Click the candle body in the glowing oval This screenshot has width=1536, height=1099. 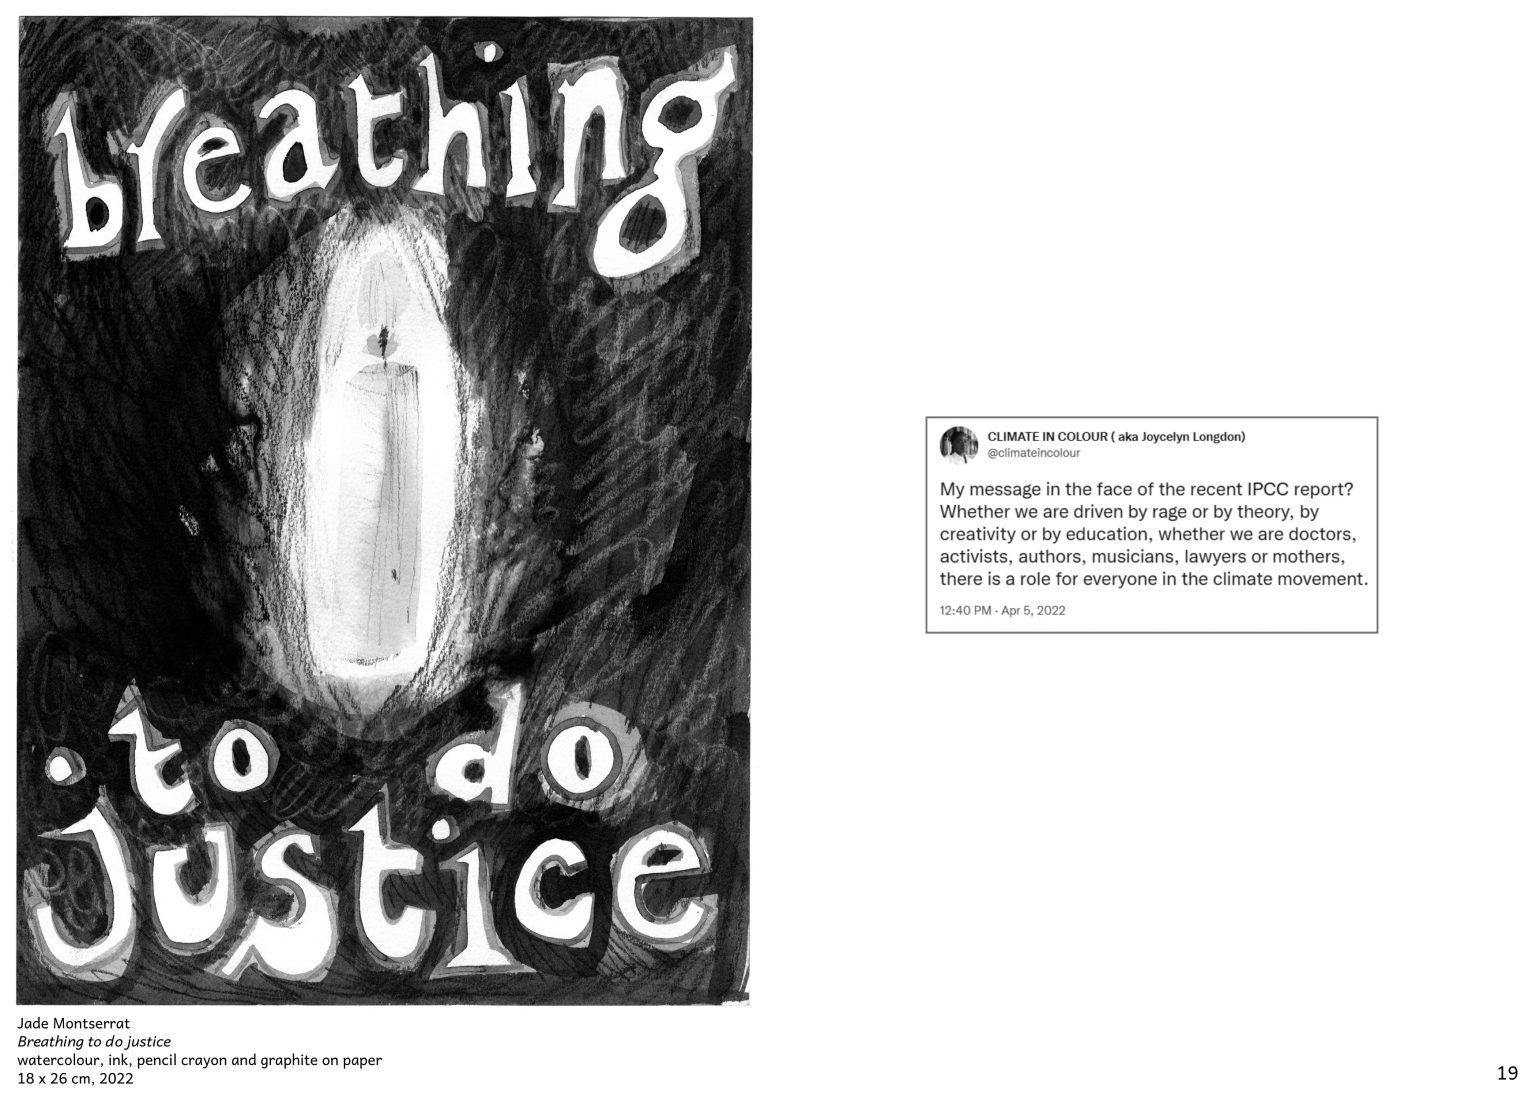tap(382, 505)
